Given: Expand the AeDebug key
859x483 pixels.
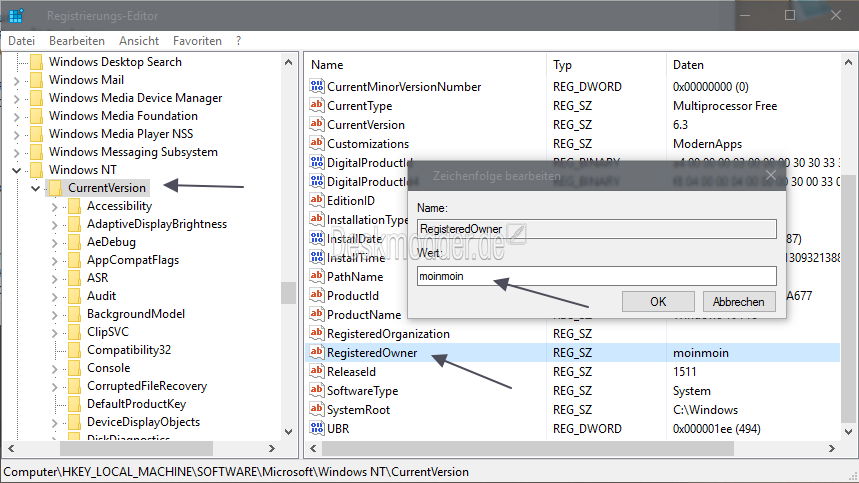Looking at the screenshot, I should 54,243.
